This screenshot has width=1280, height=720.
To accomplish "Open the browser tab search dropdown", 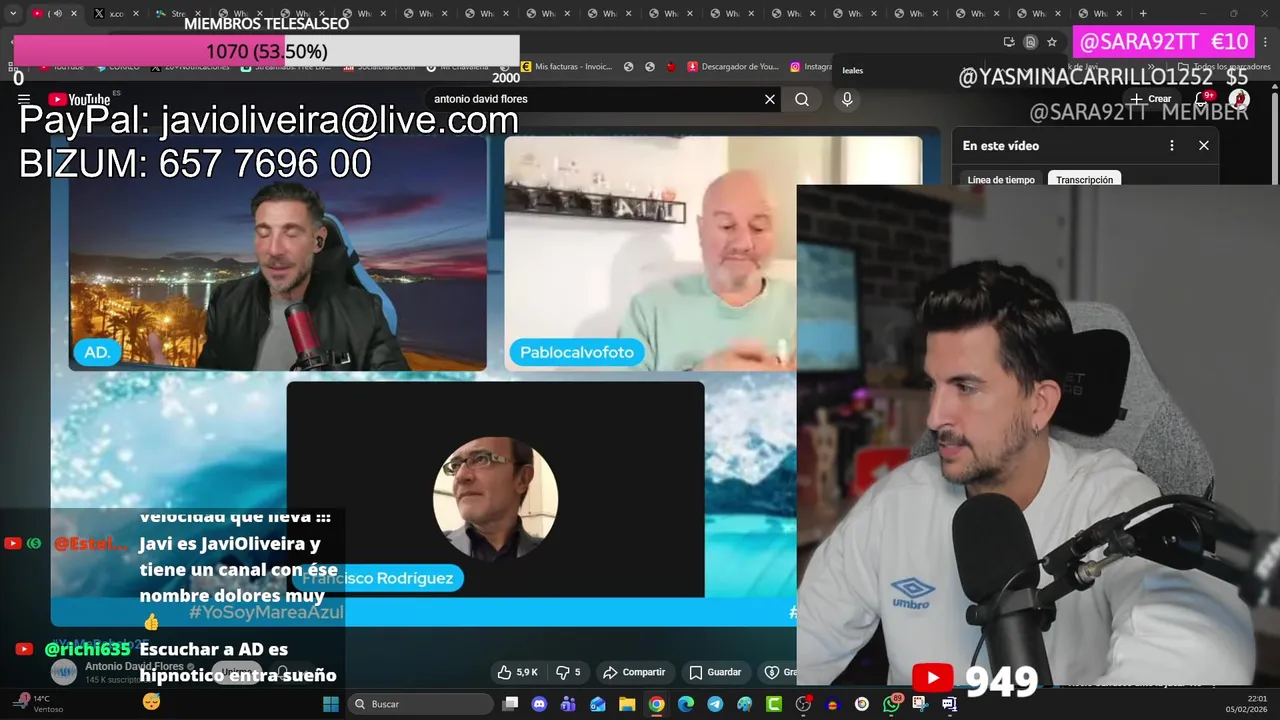I will click(x=13, y=13).
